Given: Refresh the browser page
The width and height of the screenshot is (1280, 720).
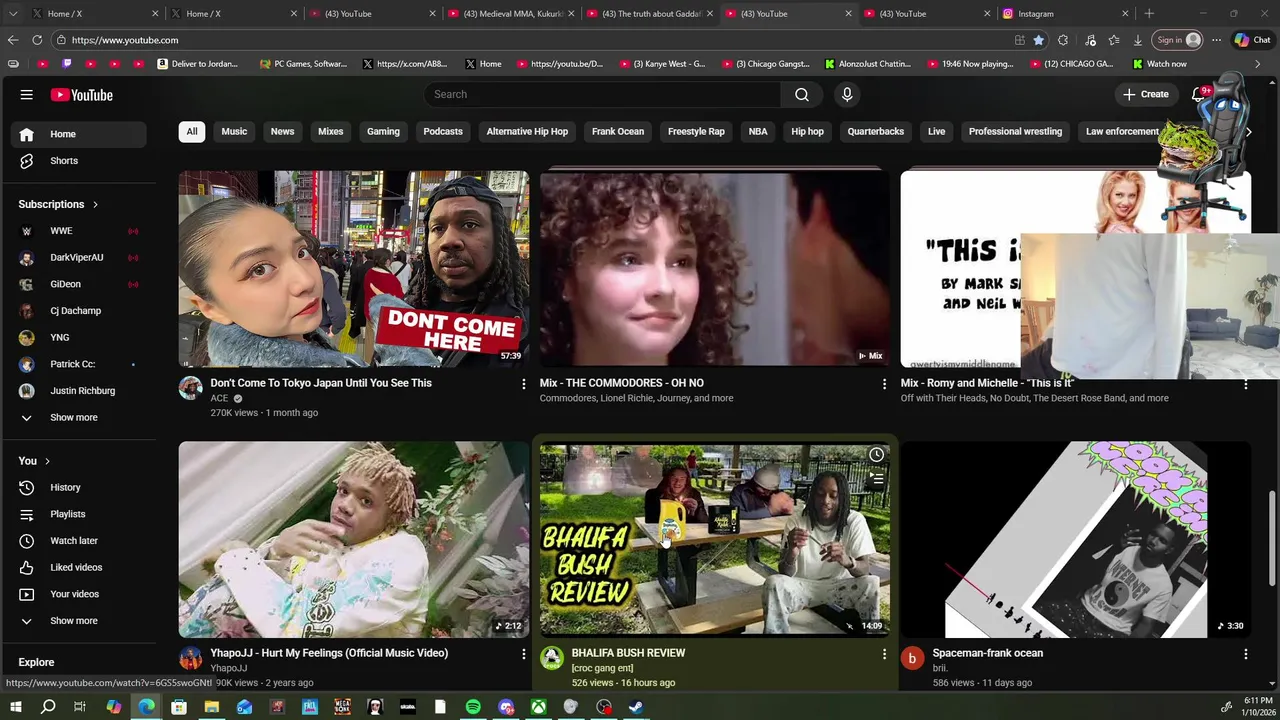Looking at the screenshot, I should click(37, 40).
